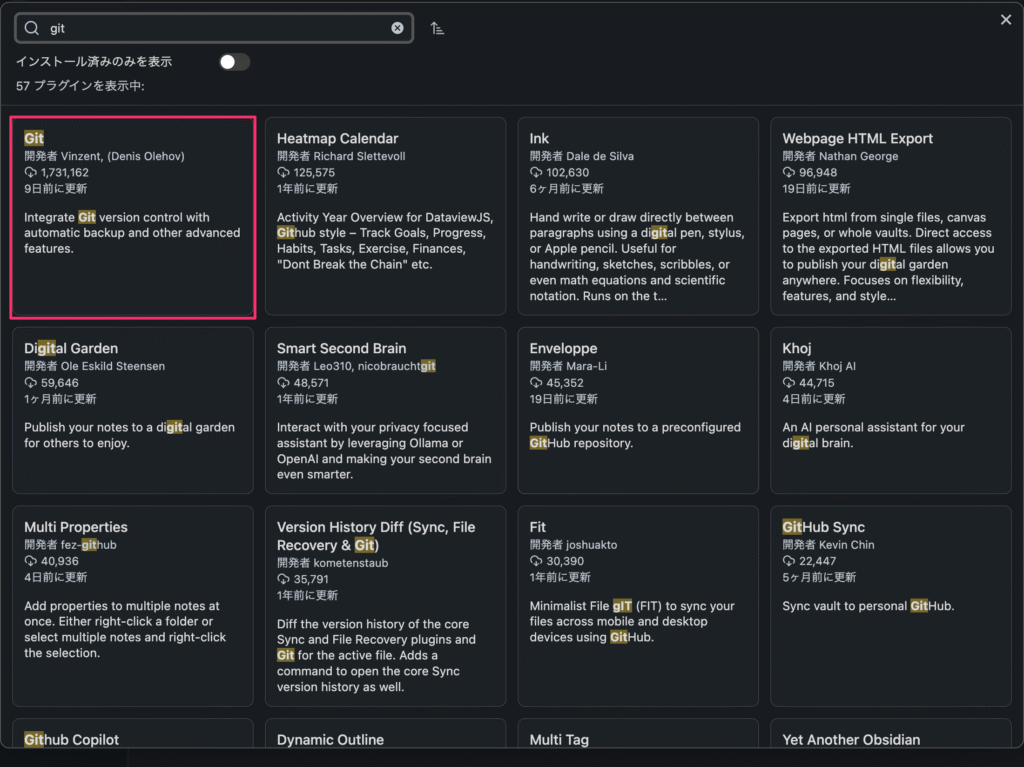
Task: Open the sort order options icon
Action: coord(438,29)
